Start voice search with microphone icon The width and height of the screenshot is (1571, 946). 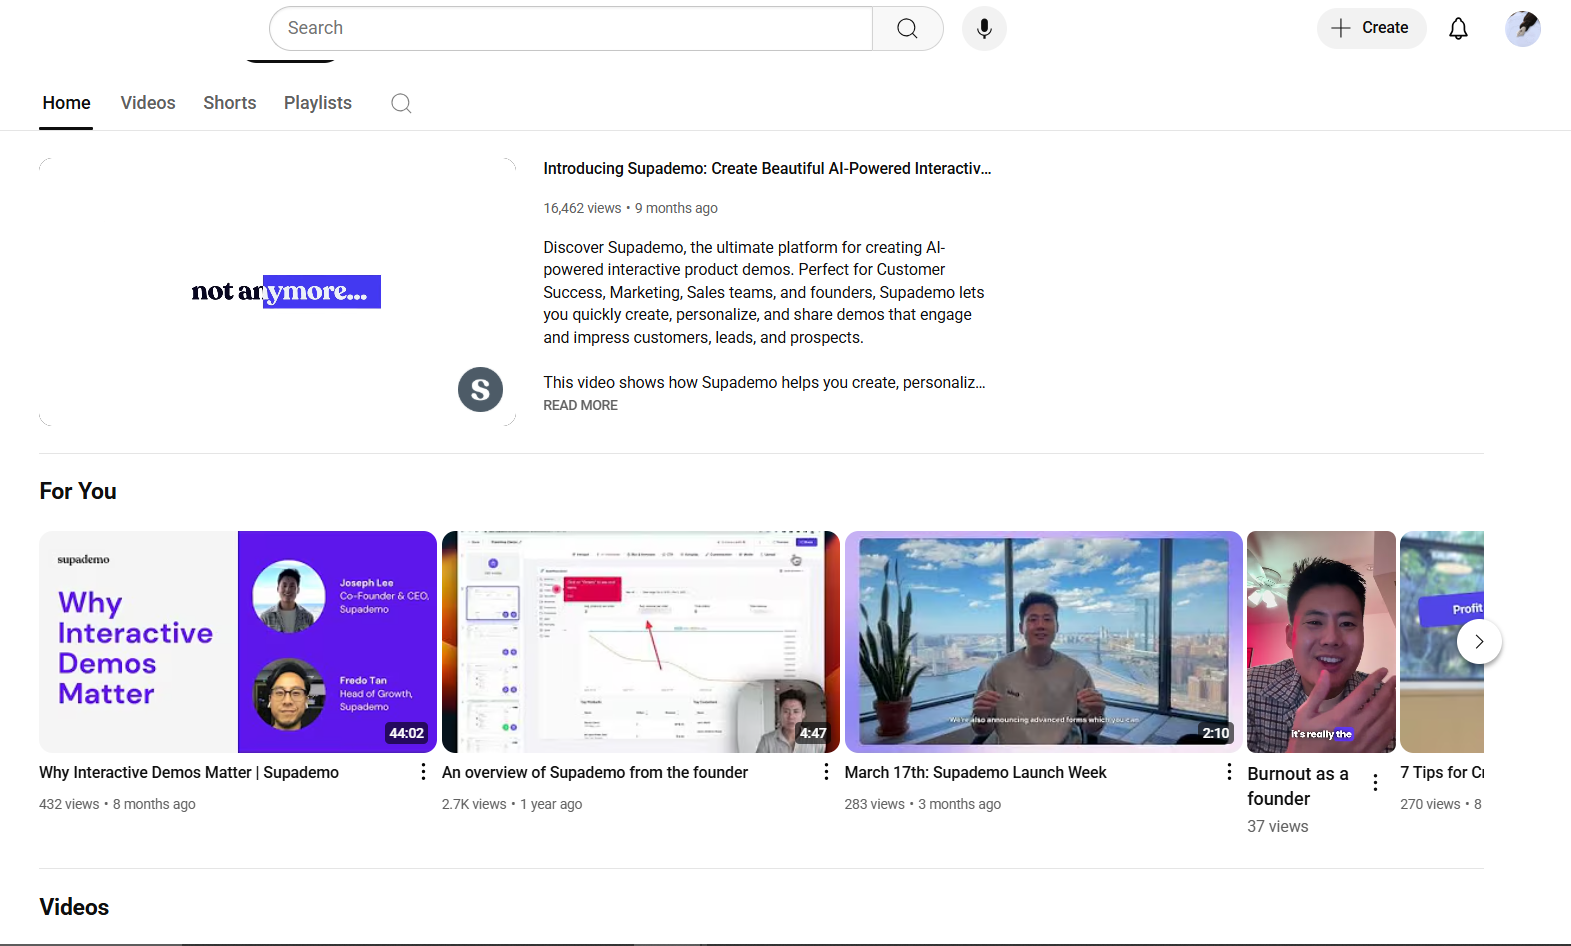click(x=984, y=28)
